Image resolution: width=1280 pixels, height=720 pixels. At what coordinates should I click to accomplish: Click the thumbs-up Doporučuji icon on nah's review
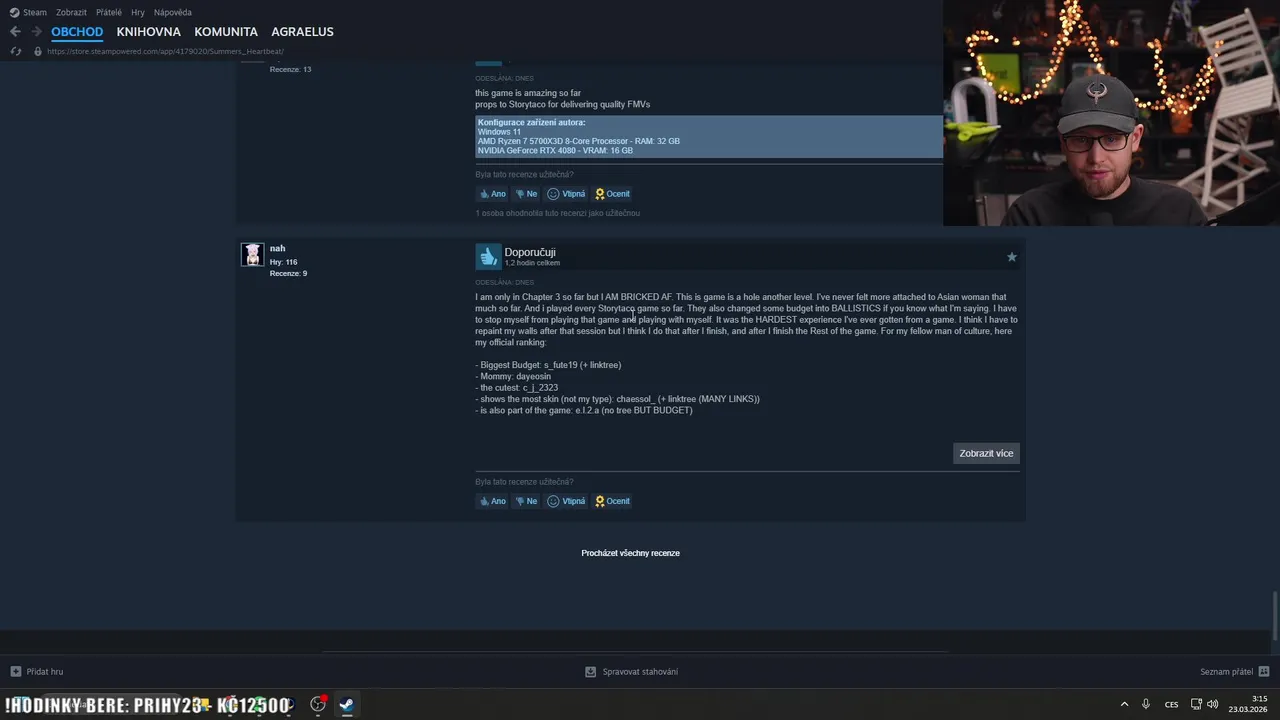[488, 257]
